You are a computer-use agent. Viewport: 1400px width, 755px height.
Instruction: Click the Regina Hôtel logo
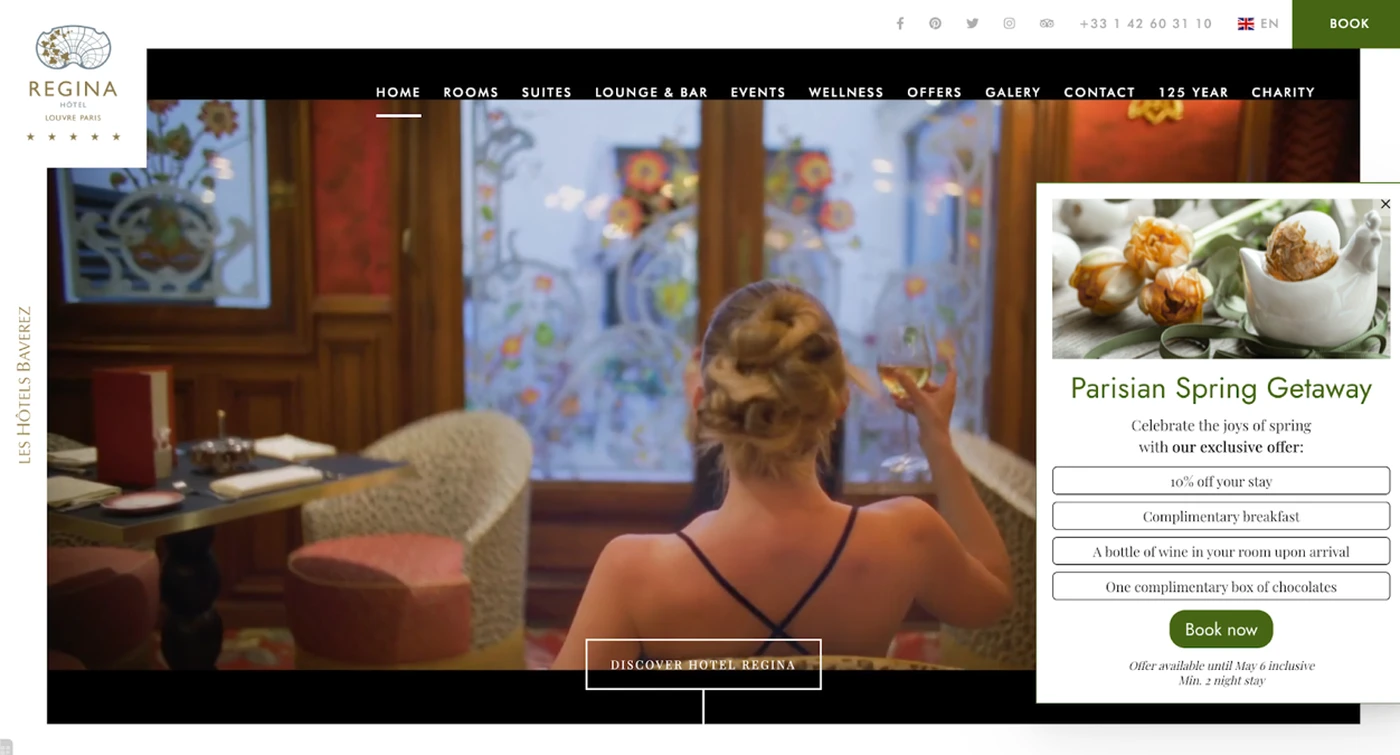click(x=73, y=84)
